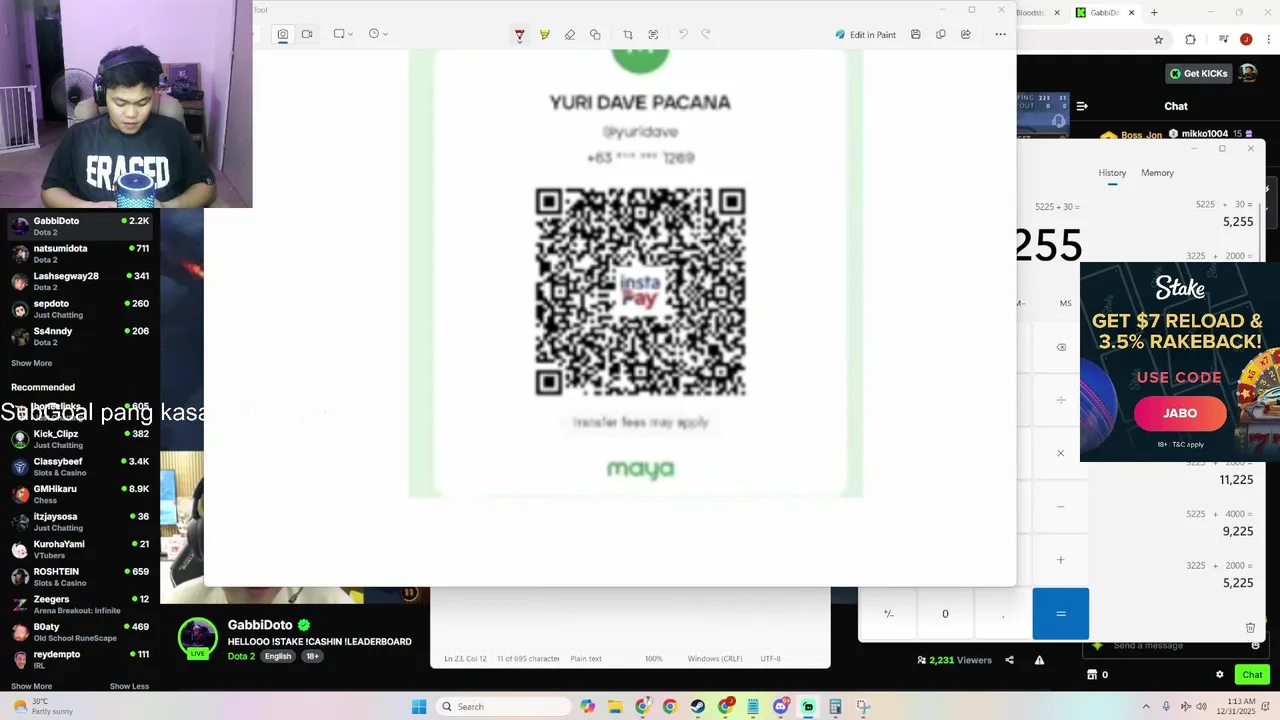Viewport: 1280px width, 720px height.
Task: Bookmark this page with star icon
Action: [1158, 40]
